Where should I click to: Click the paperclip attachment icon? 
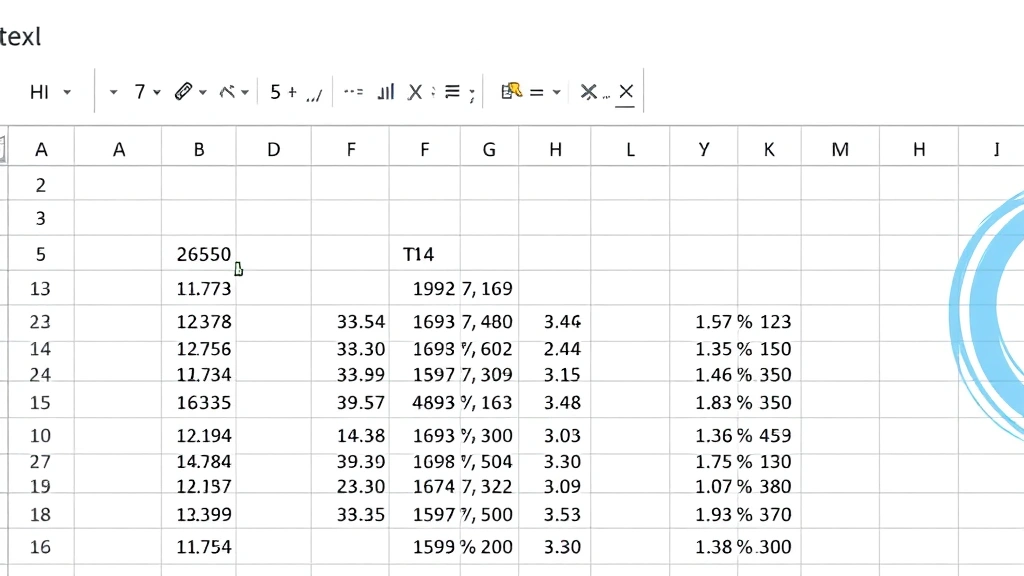click(182, 92)
